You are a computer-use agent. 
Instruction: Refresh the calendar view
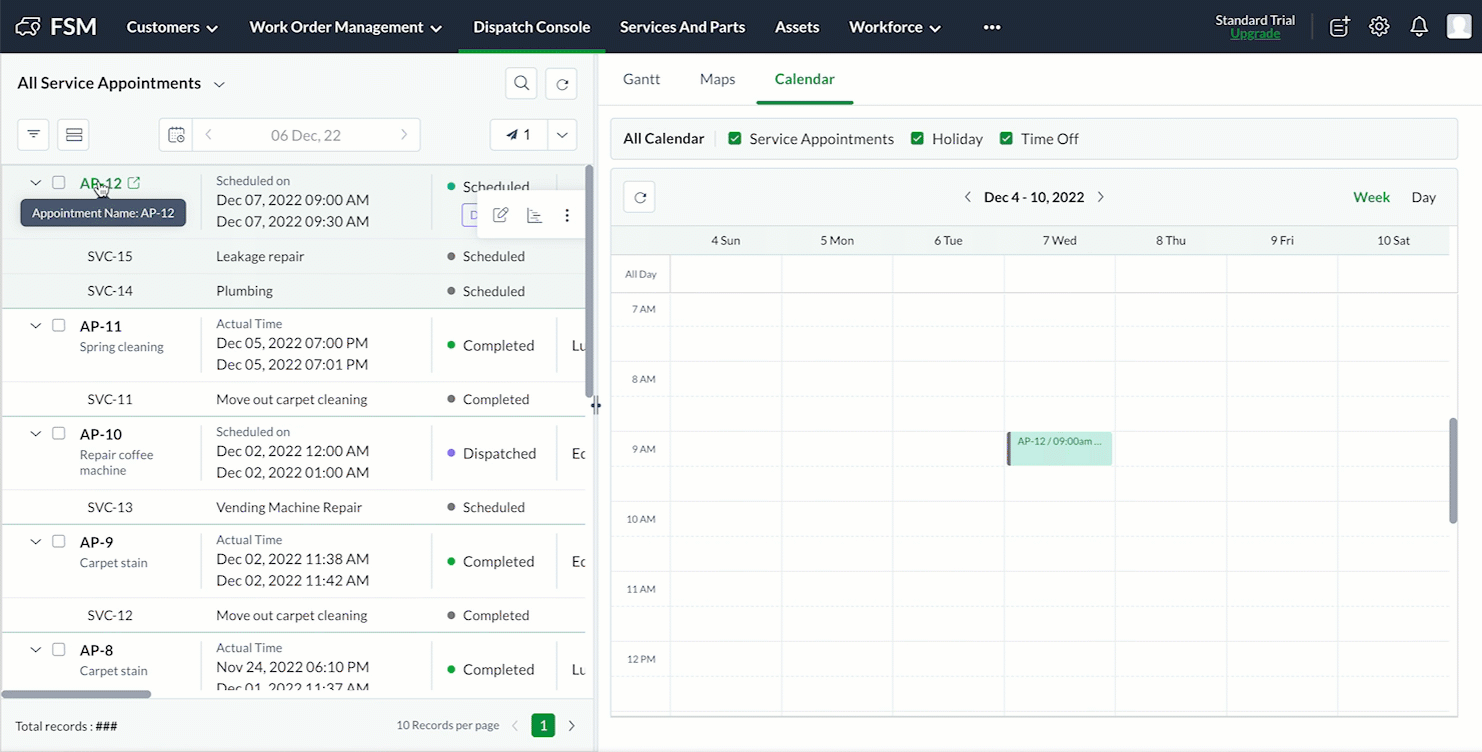(640, 197)
